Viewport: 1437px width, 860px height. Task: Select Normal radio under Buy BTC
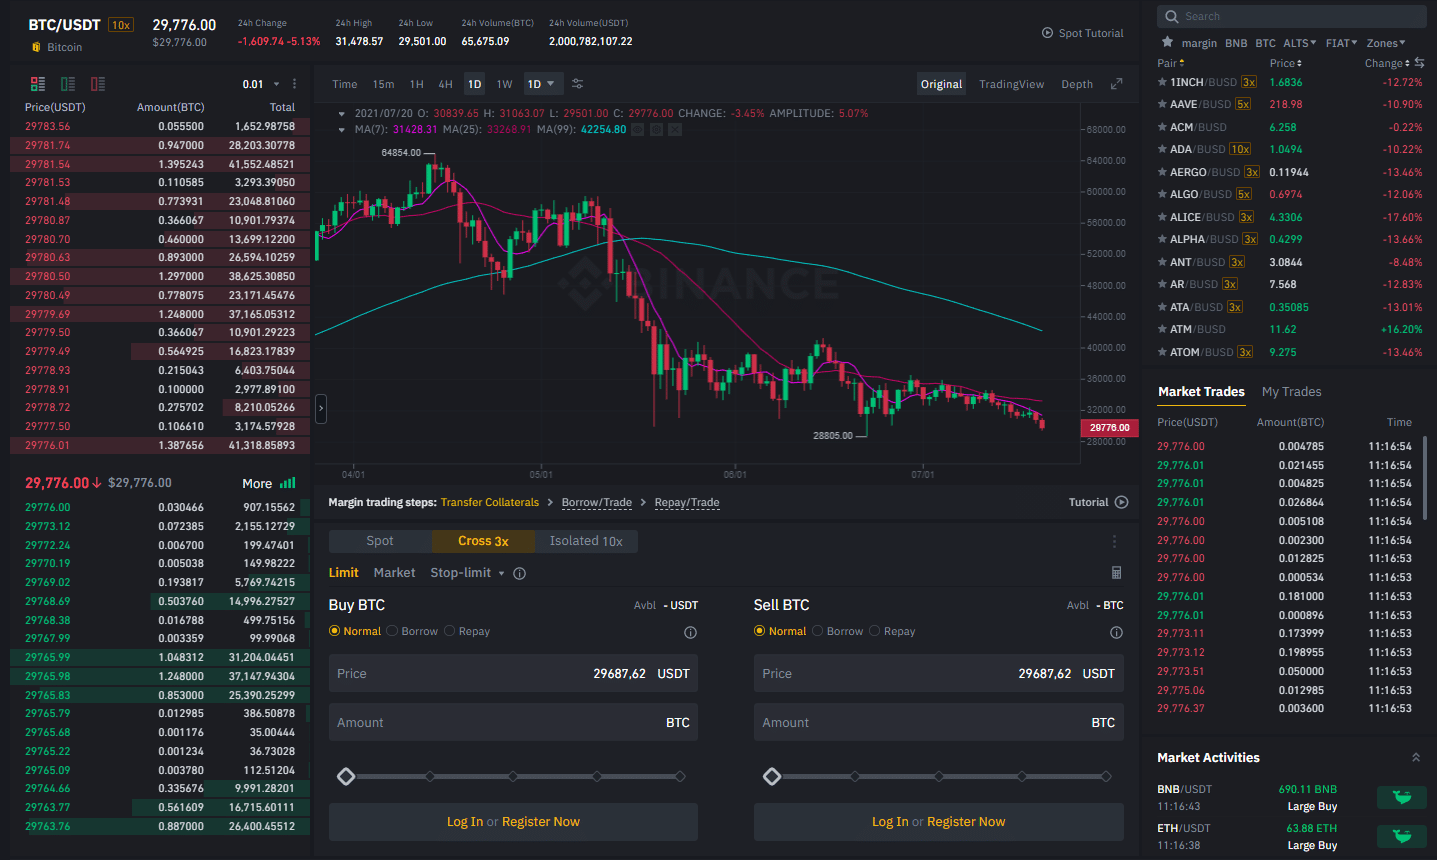click(335, 631)
